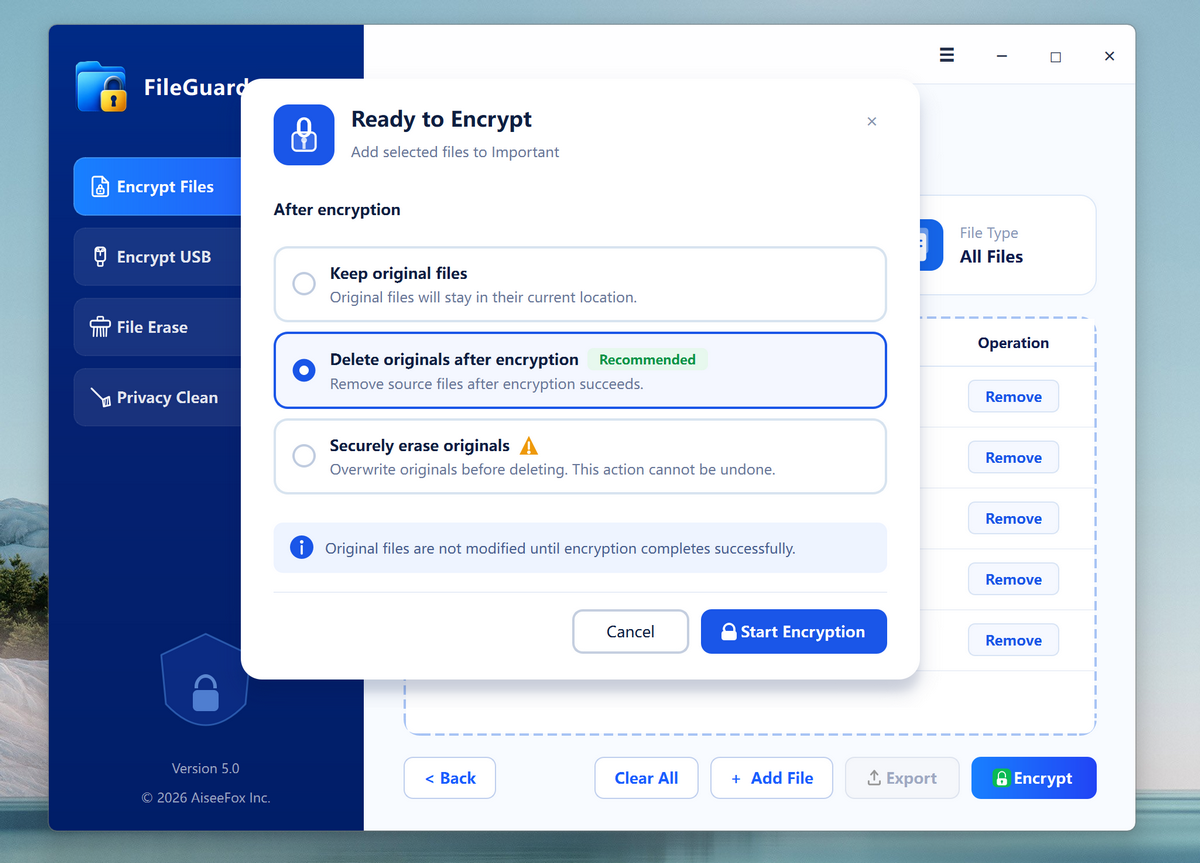Clear All files from the list
The image size is (1200, 863).
point(646,778)
